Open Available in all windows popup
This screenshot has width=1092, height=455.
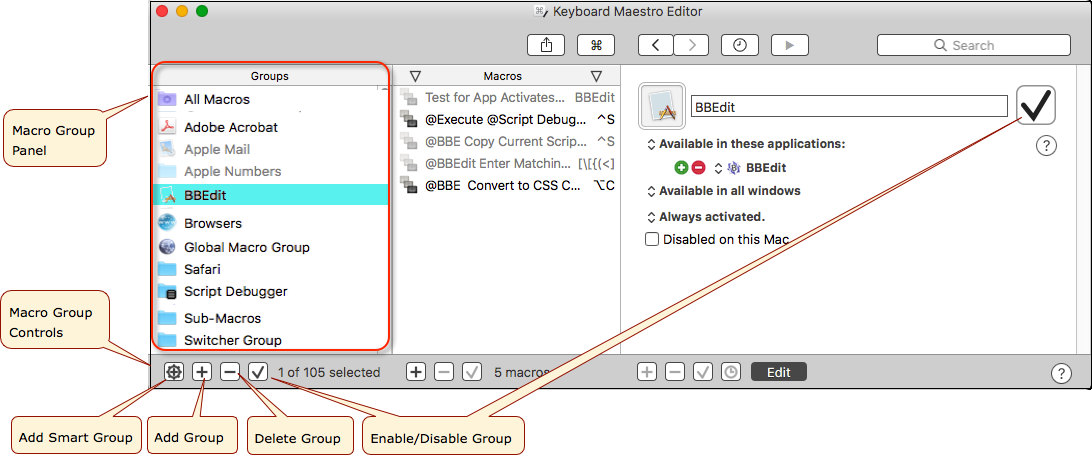tap(724, 191)
